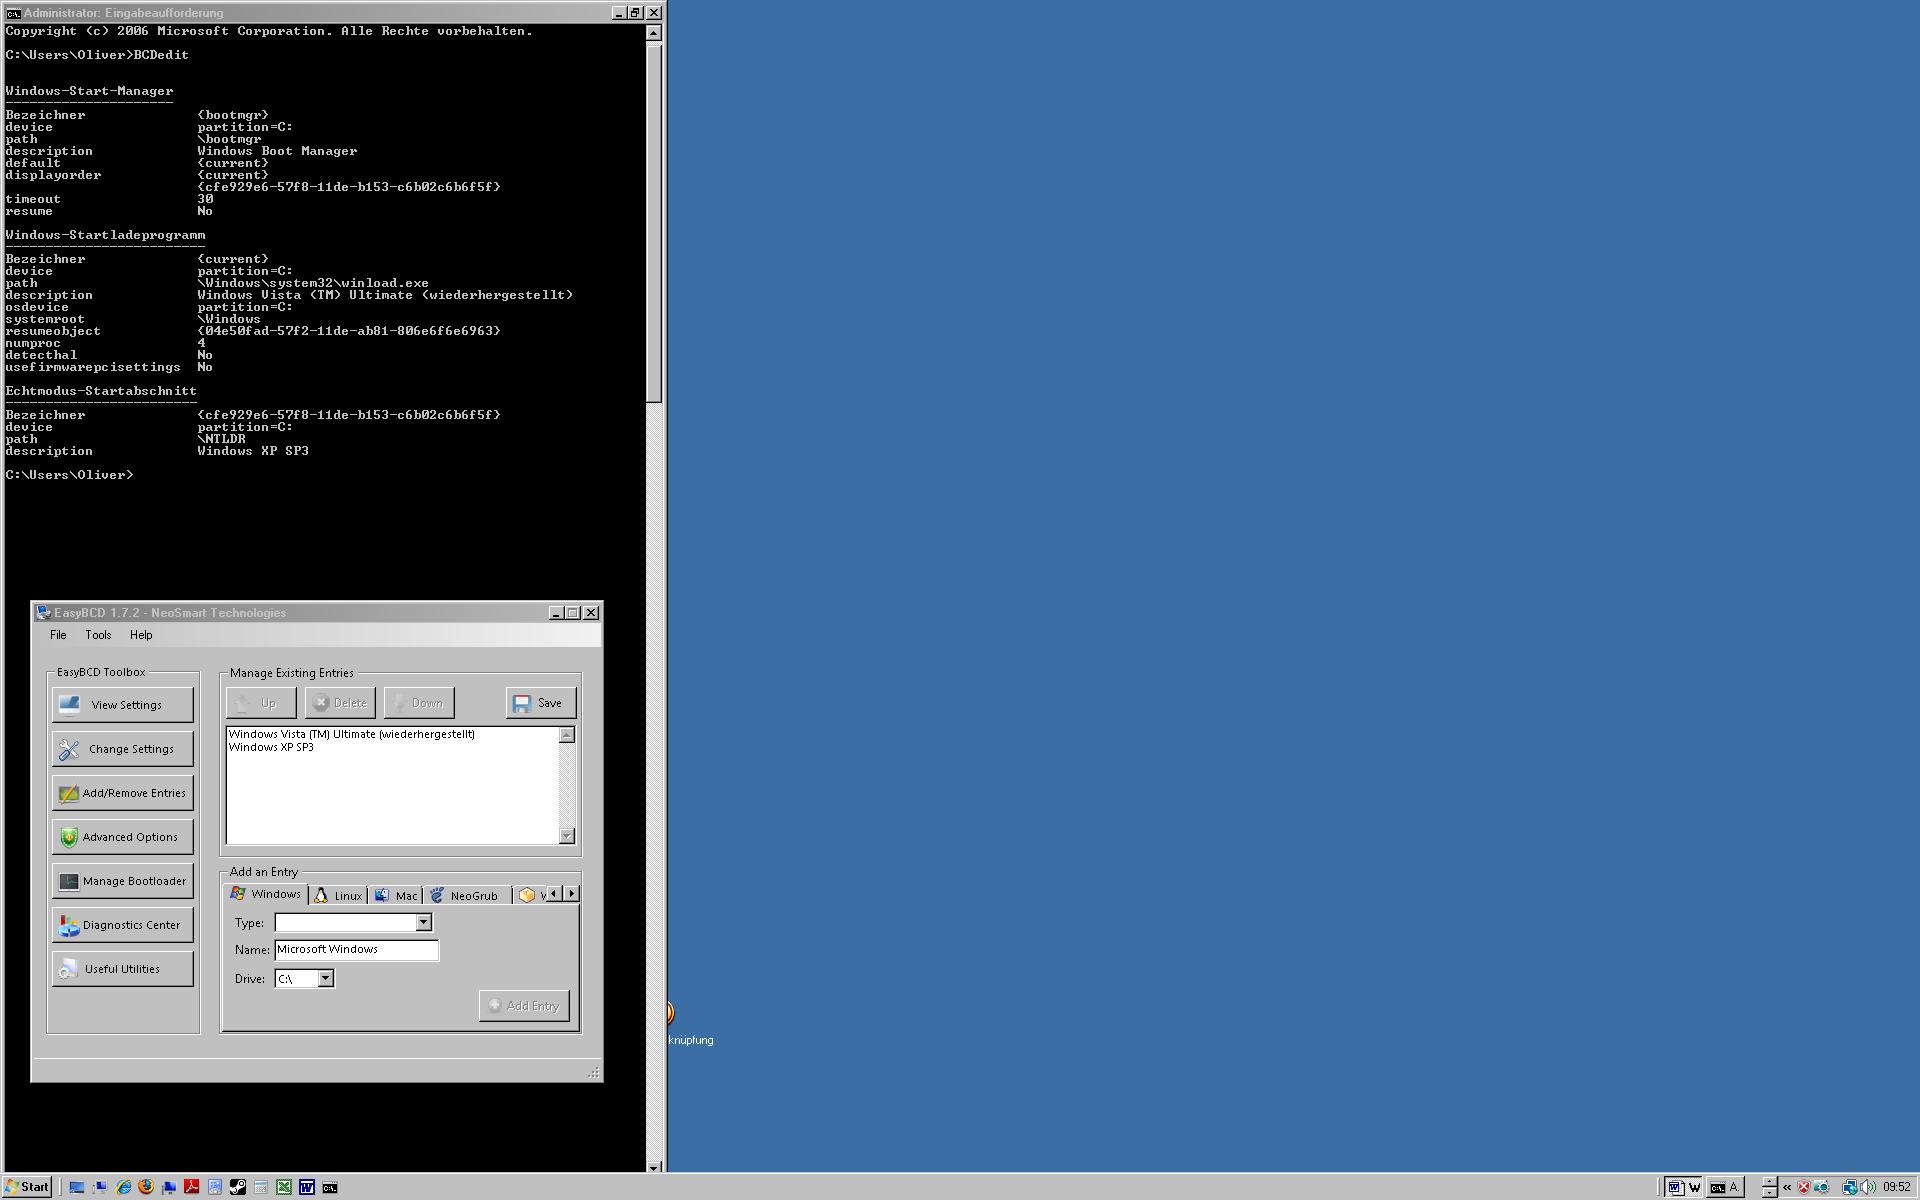This screenshot has width=1920, height=1200.
Task: Open Advanced Options shield button
Action: (122, 837)
